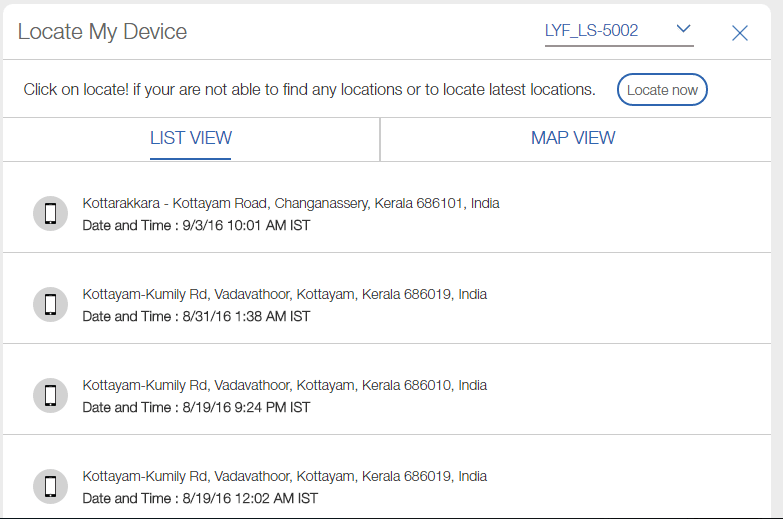Open the LYF_LS-5002 device dropdown
Screen dimensions: 783x519
pyautogui.click(x=619, y=31)
